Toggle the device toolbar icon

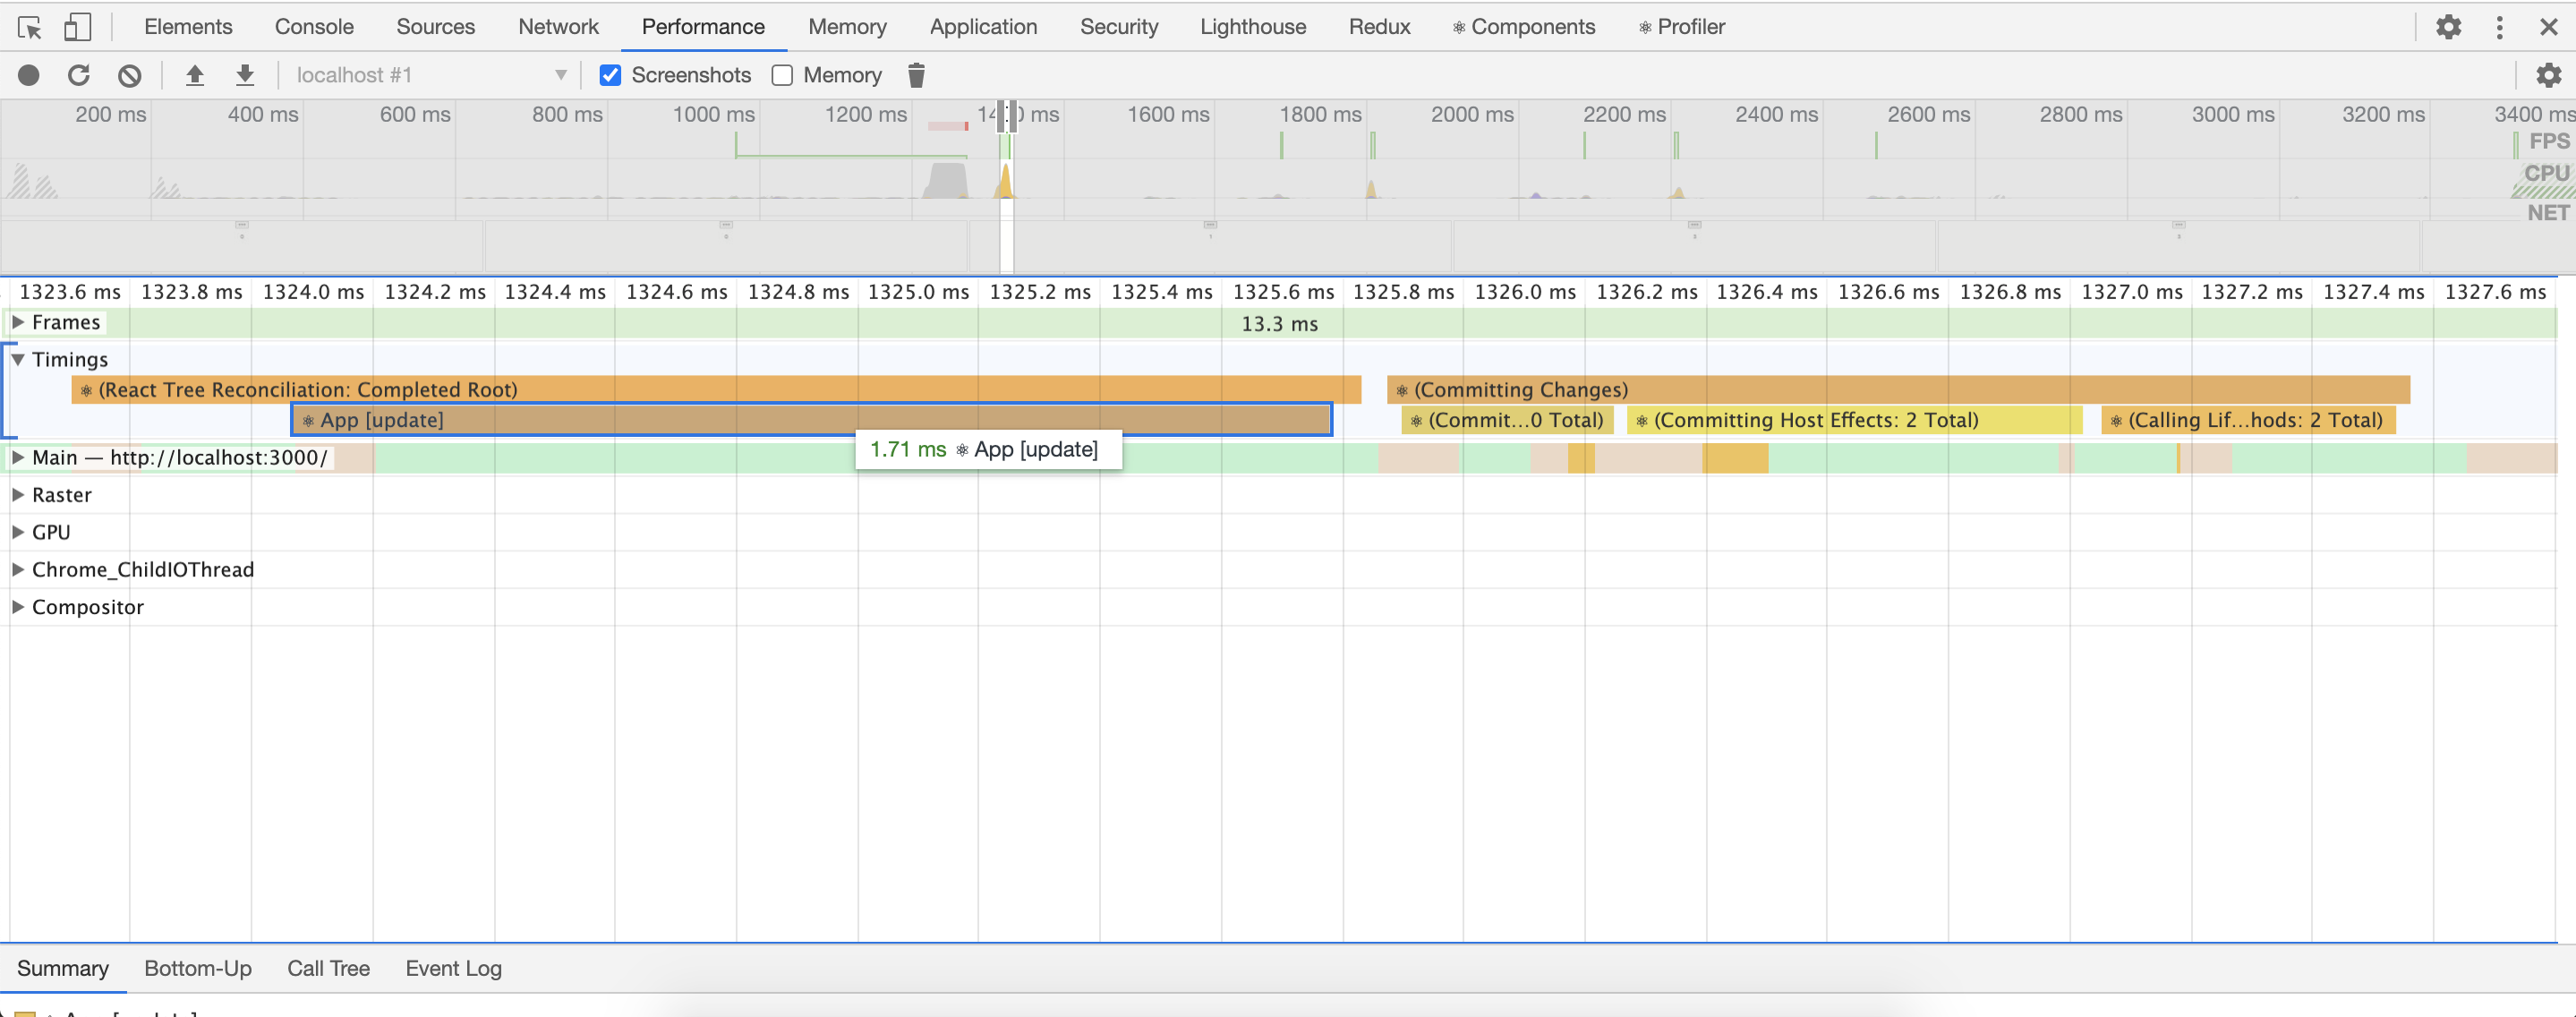[77, 27]
